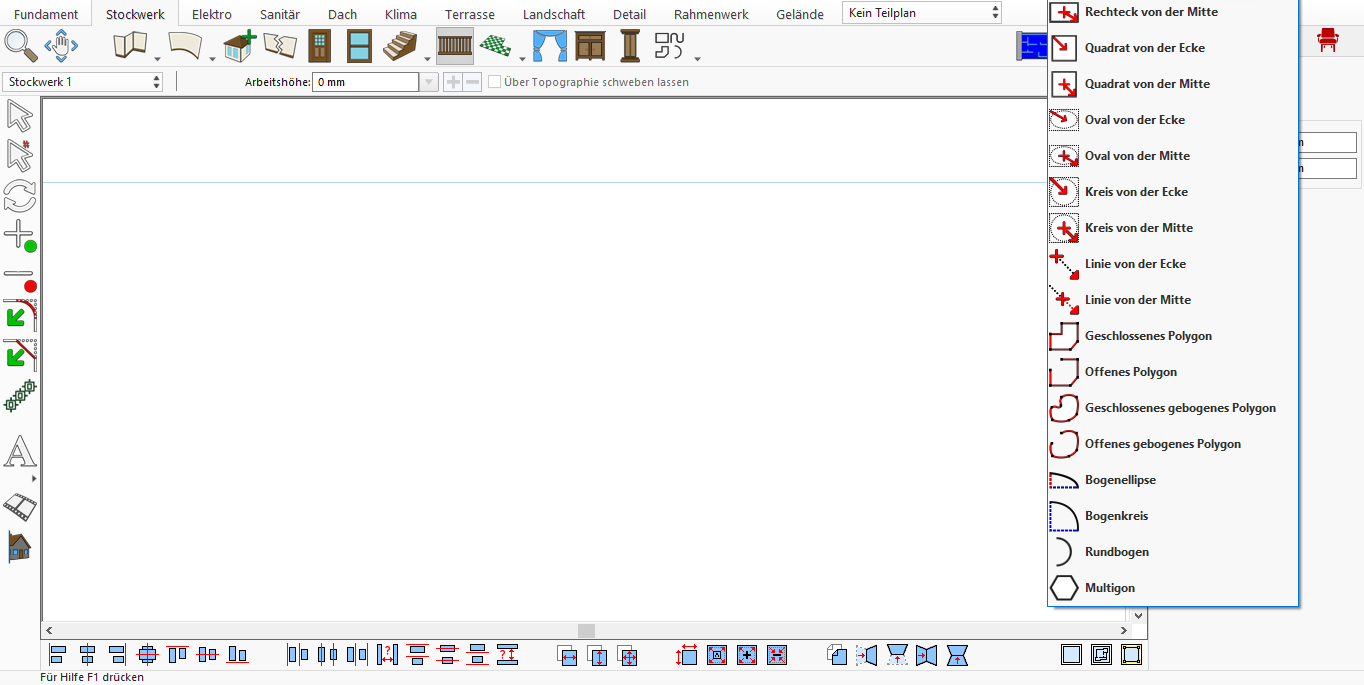
Task: Select the door tool icon
Action: (x=319, y=47)
